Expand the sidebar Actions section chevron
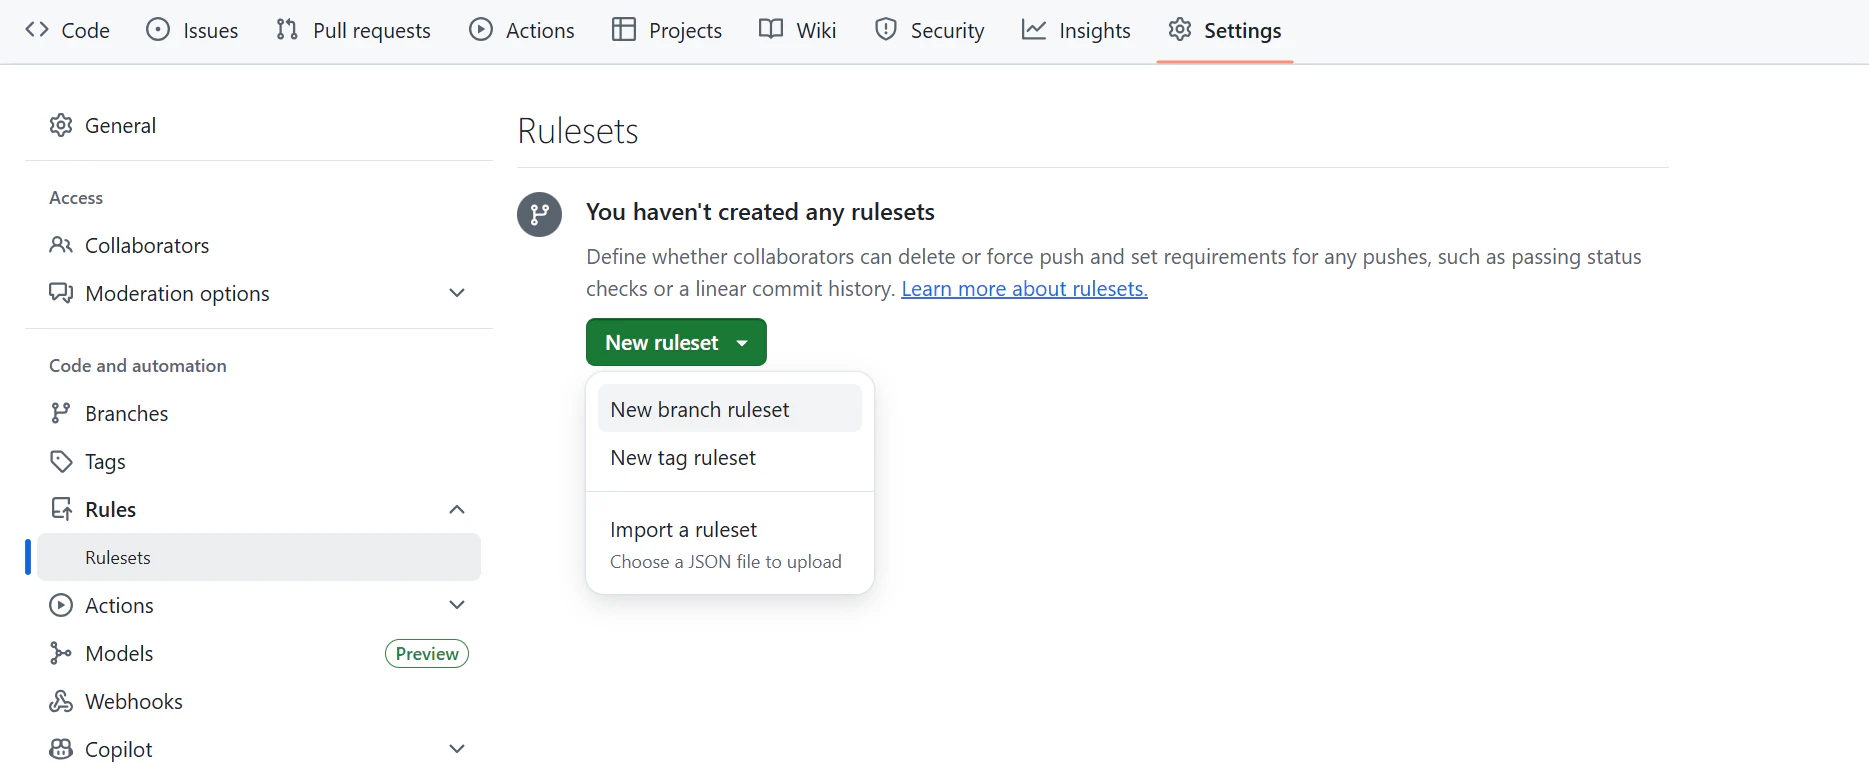Viewport: 1869px width, 776px height. 457,605
